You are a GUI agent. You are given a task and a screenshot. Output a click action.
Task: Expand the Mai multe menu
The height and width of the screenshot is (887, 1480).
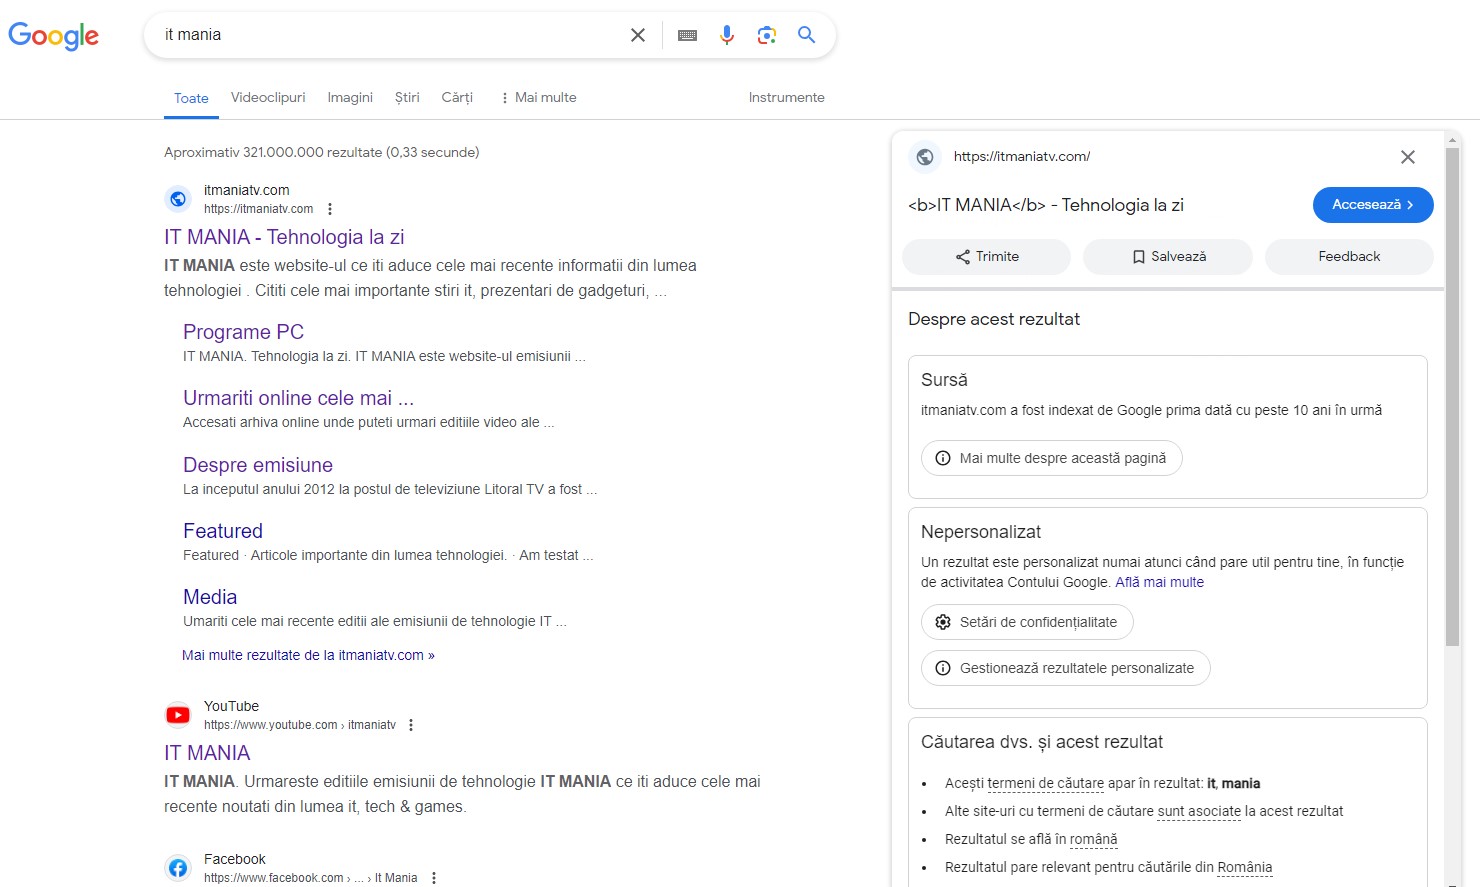538,97
